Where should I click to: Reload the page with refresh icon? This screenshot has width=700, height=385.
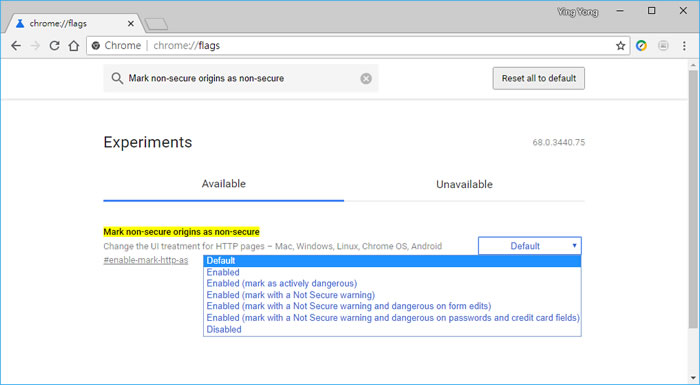(54, 46)
